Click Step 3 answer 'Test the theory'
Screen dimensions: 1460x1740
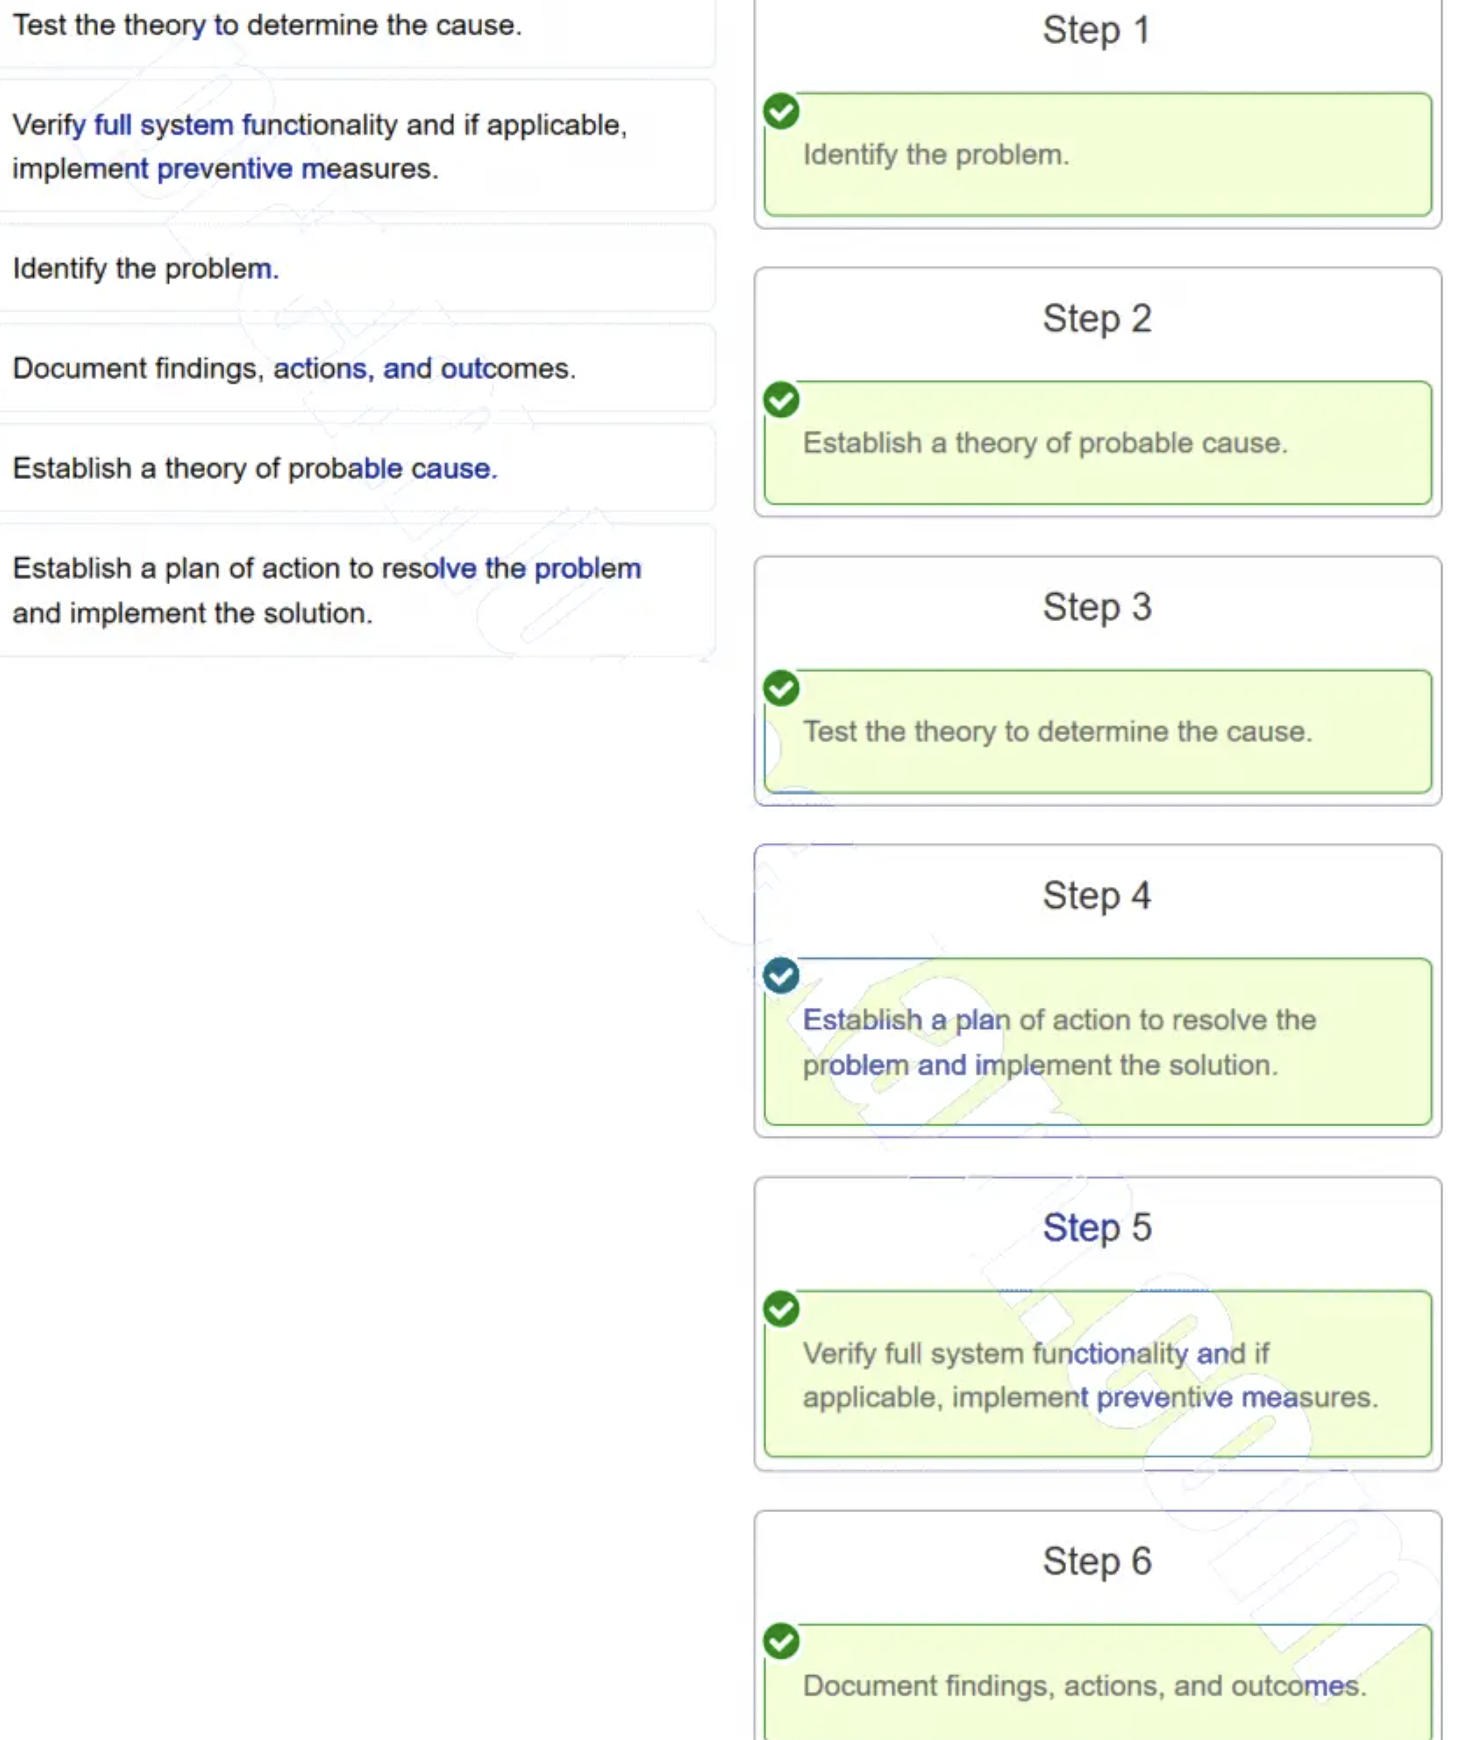pos(1097,732)
